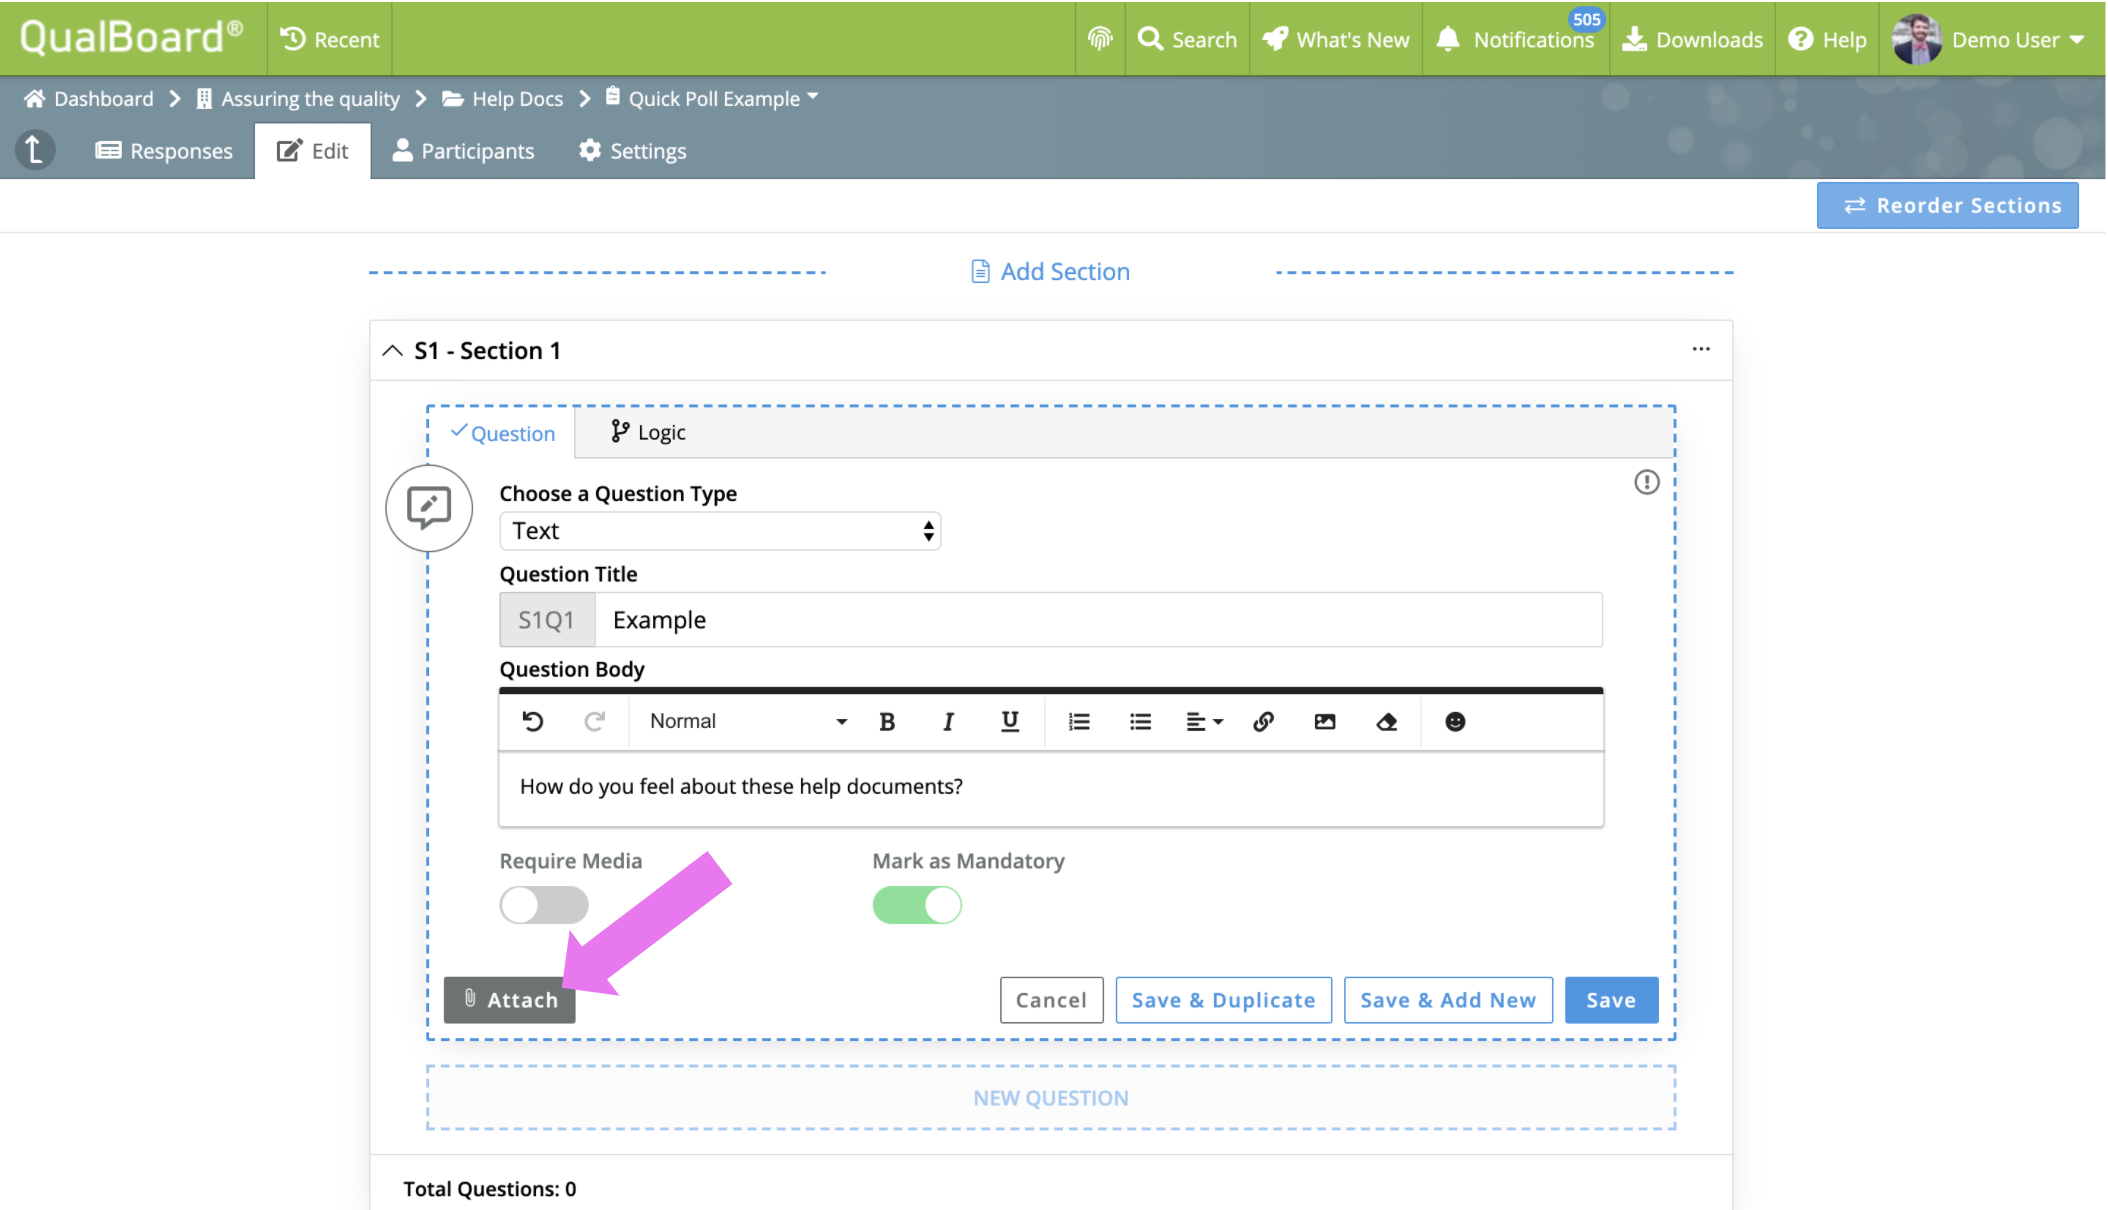2108x1210 pixels.
Task: Click the eraser clear formatting icon
Action: 1386,721
